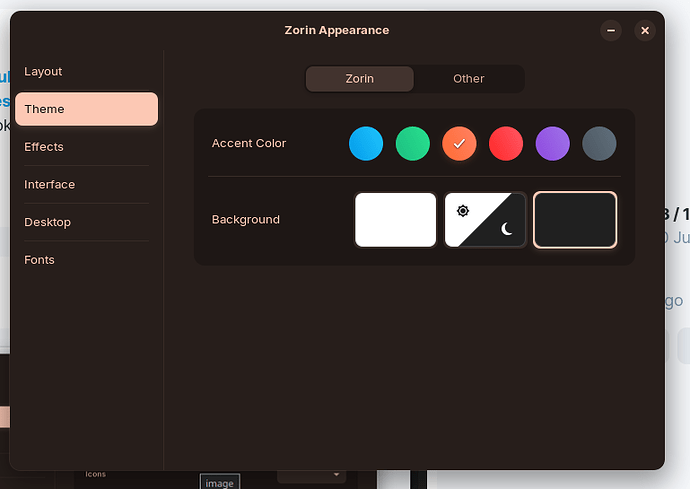Switch to the Other tab
This screenshot has height=489, width=690.
point(469,79)
